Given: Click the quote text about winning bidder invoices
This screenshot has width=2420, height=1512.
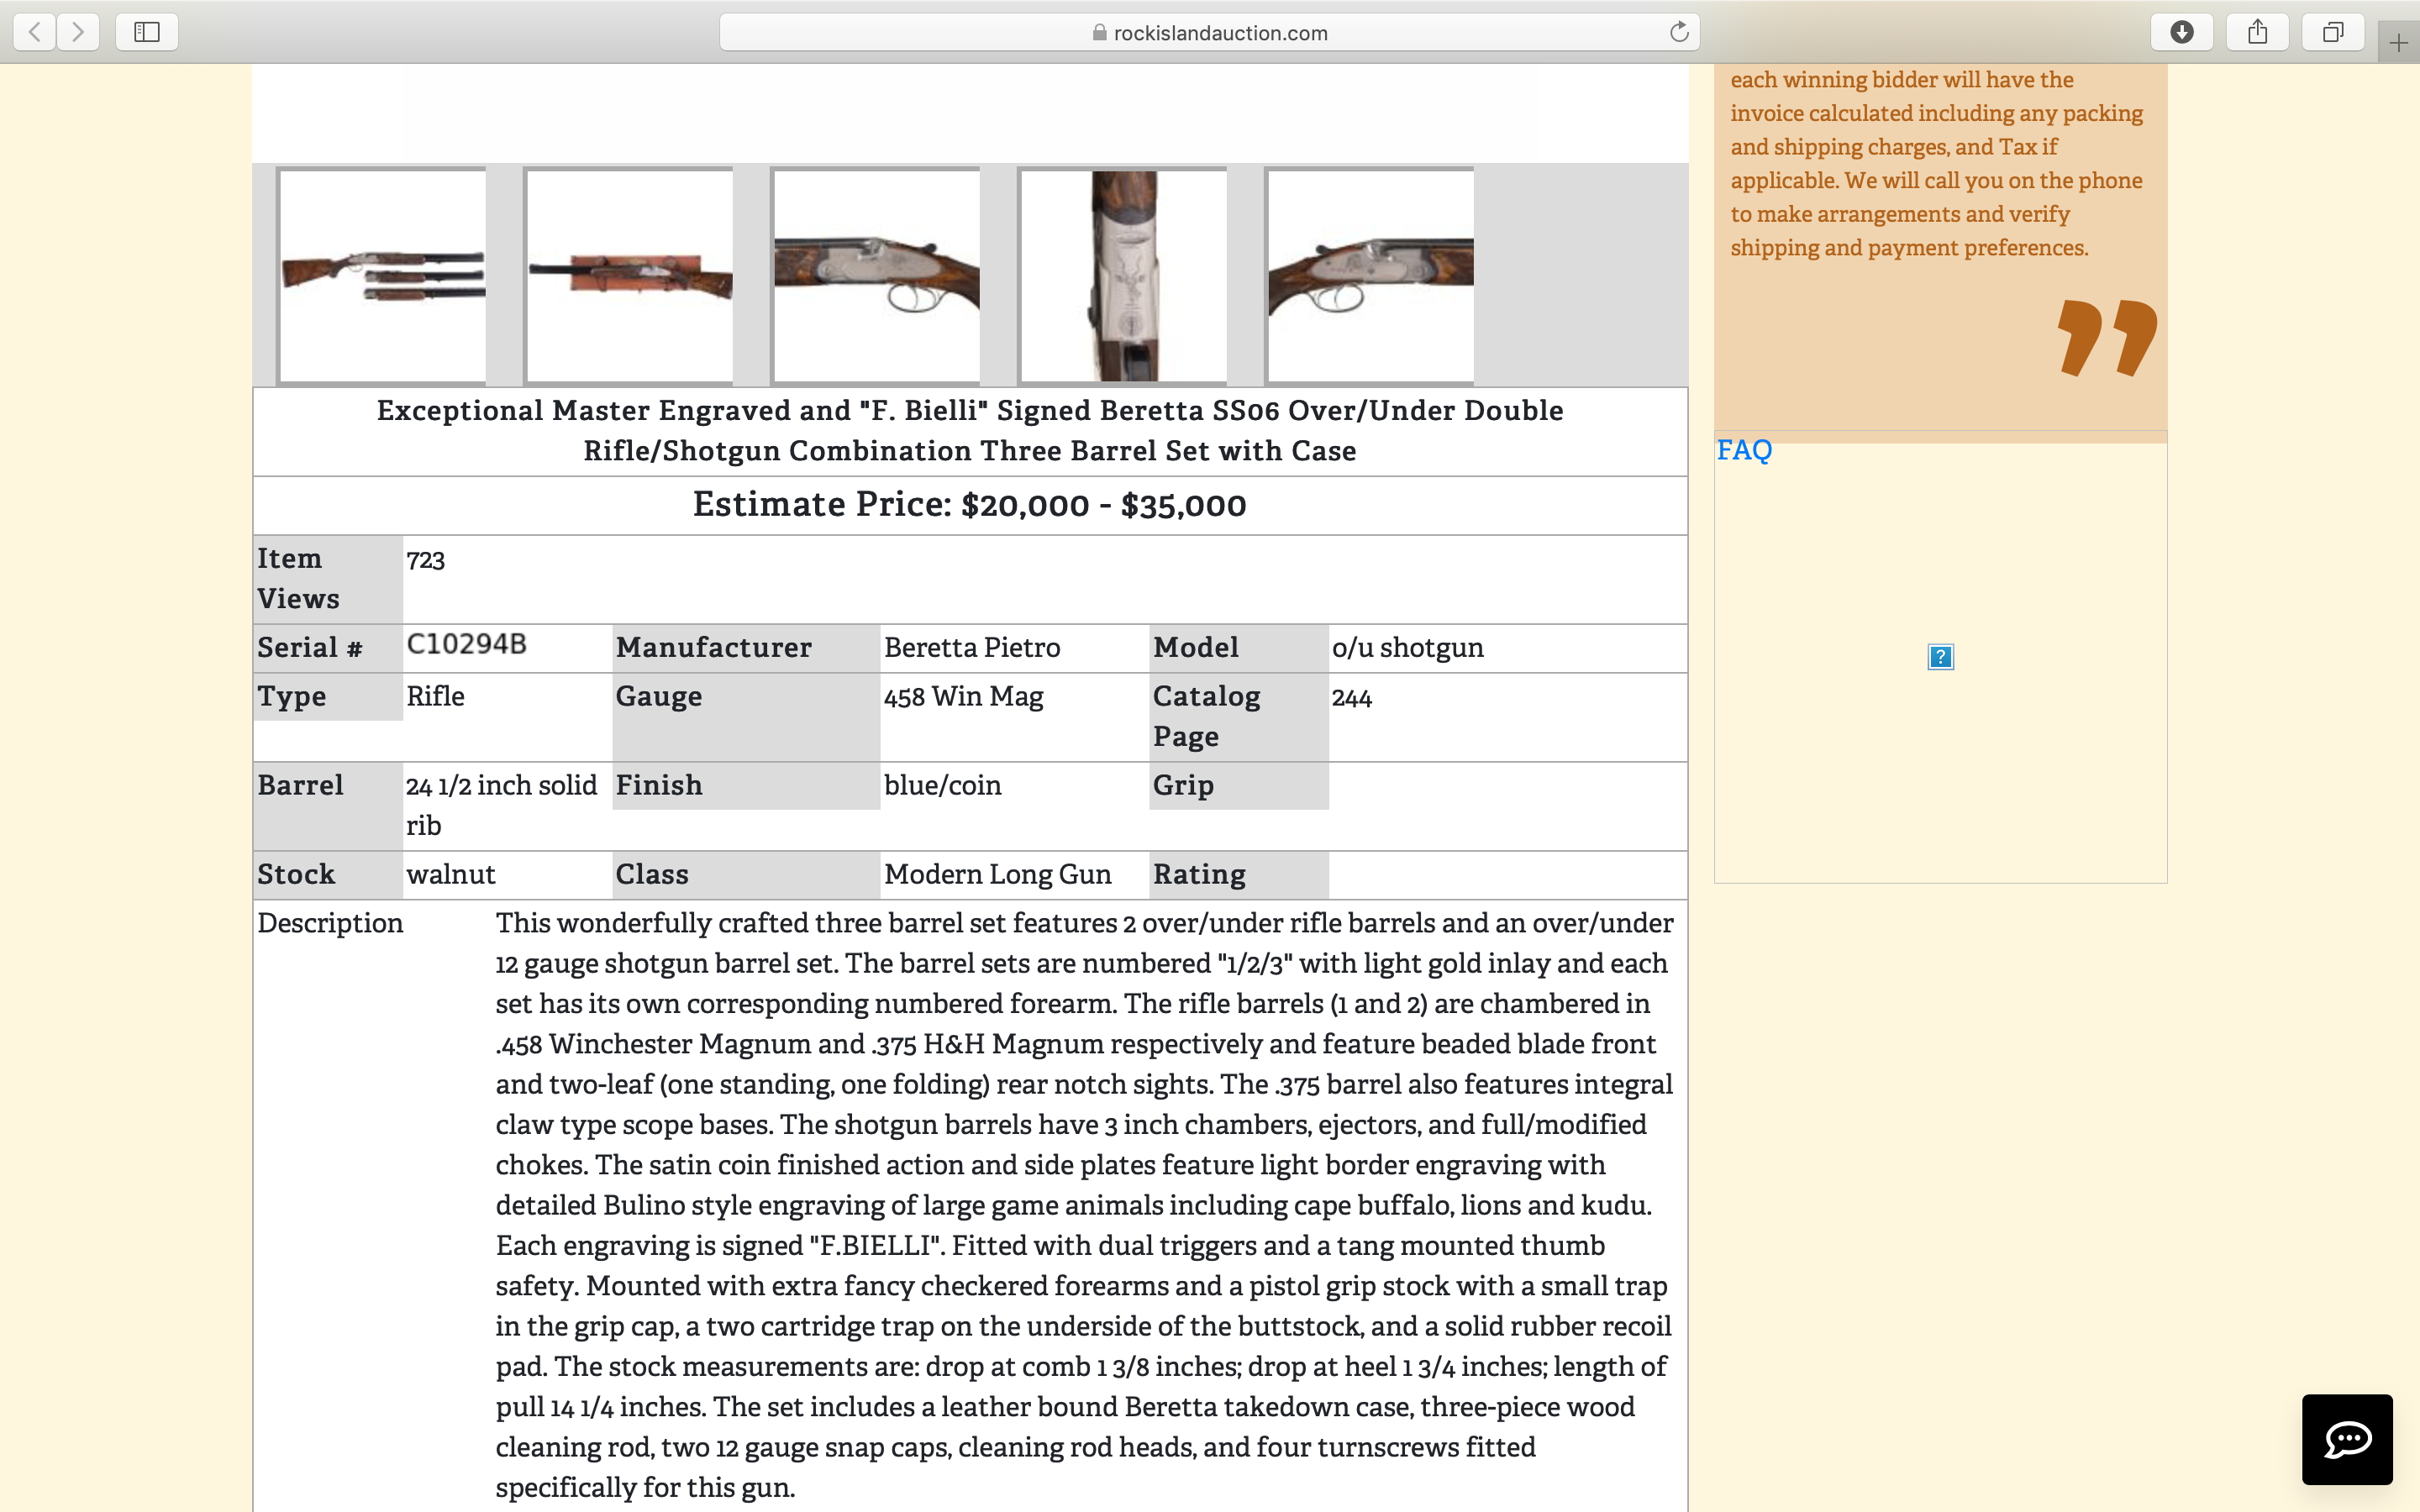Looking at the screenshot, I should click(x=1937, y=164).
